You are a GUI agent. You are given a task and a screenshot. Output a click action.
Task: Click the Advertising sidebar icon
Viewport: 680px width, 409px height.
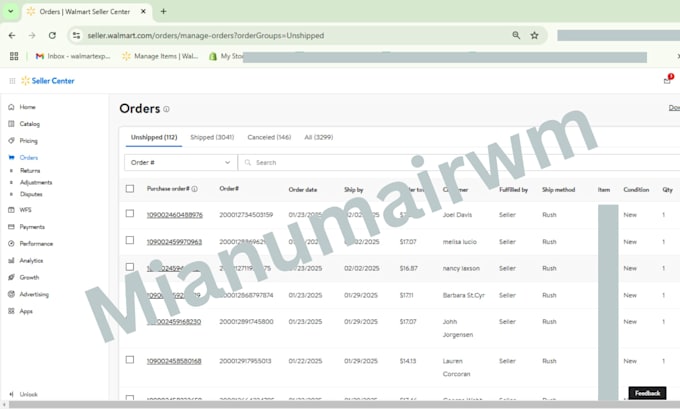(x=11, y=294)
